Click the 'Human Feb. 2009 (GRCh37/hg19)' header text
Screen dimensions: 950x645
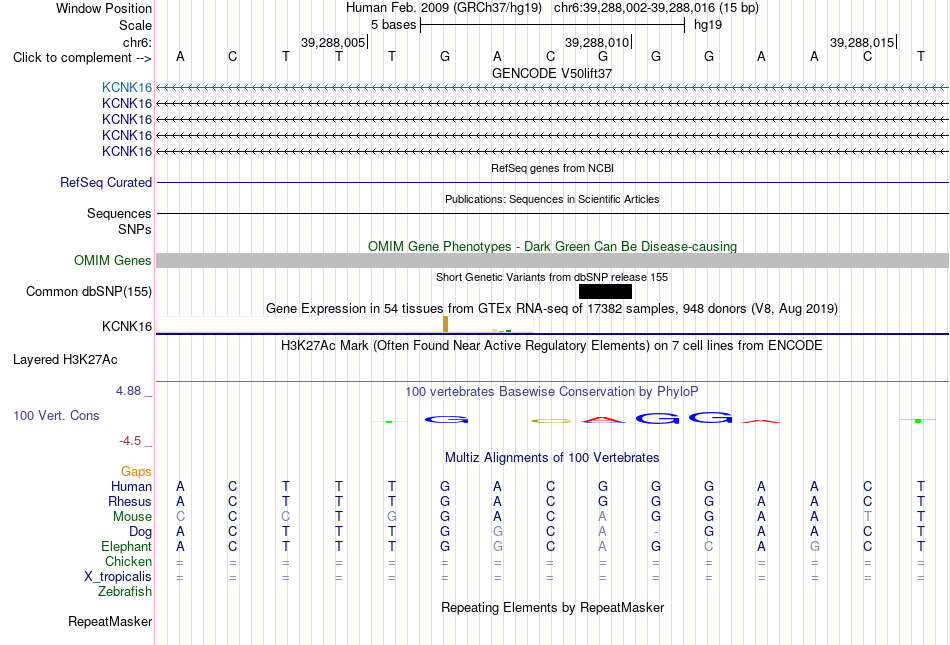(x=443, y=8)
